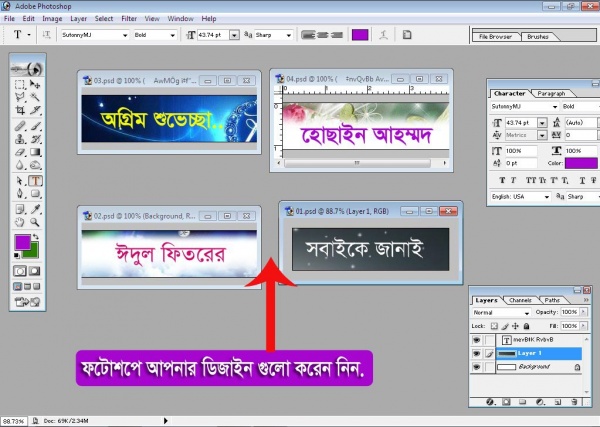Viewport: 600px width, 427px height.
Task: Select the Rectangle shape tool
Action: [x=35, y=194]
